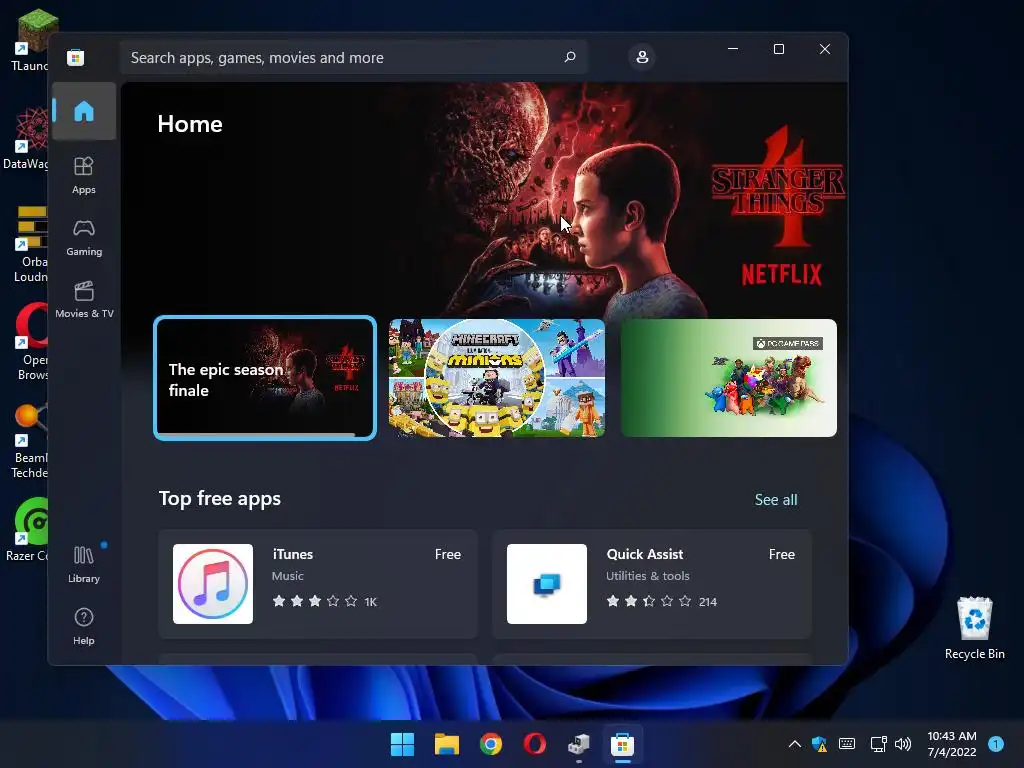The width and height of the screenshot is (1024, 768).
Task: Click in the Search apps, games field
Action: point(353,57)
